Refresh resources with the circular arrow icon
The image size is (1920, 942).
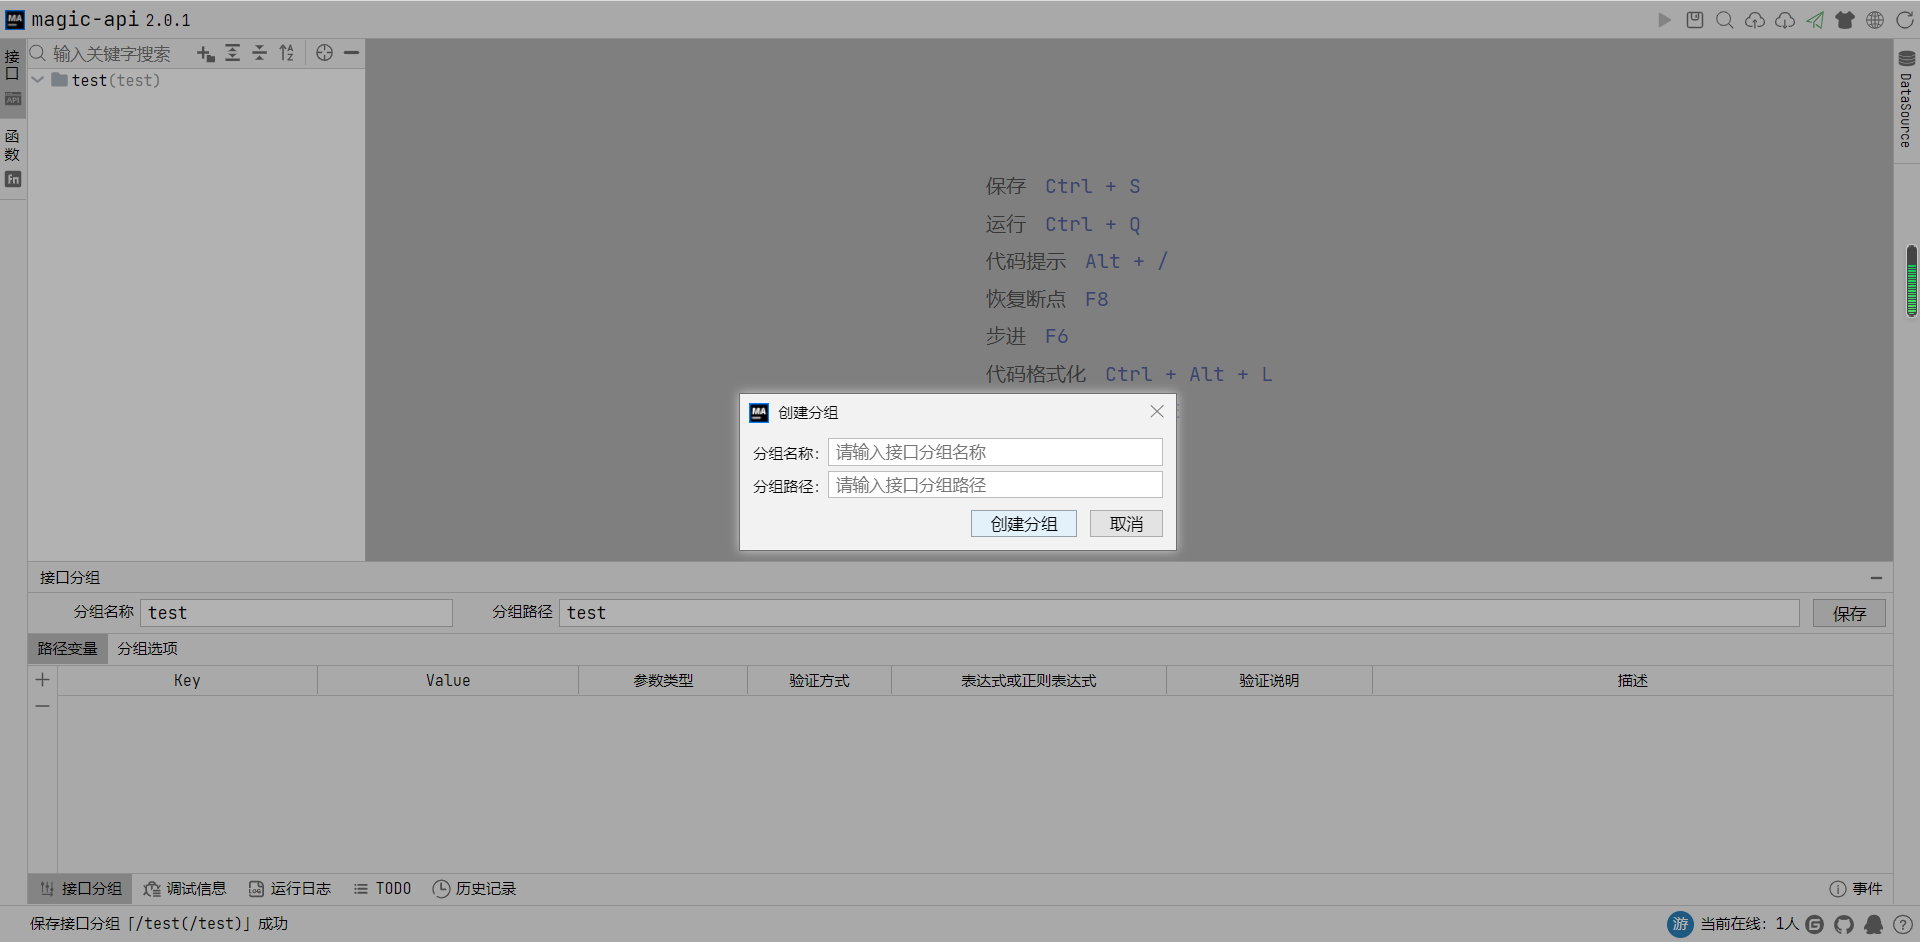coord(1906,19)
